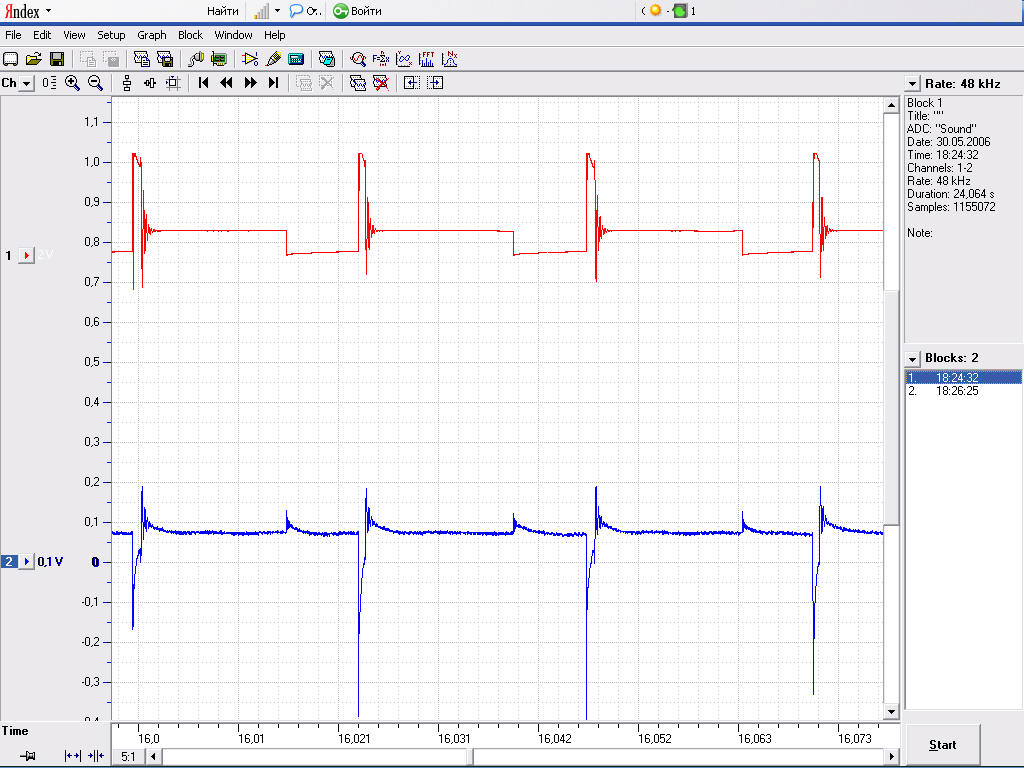Open the Setup menu
The width and height of the screenshot is (1024, 768).
pyautogui.click(x=111, y=35)
